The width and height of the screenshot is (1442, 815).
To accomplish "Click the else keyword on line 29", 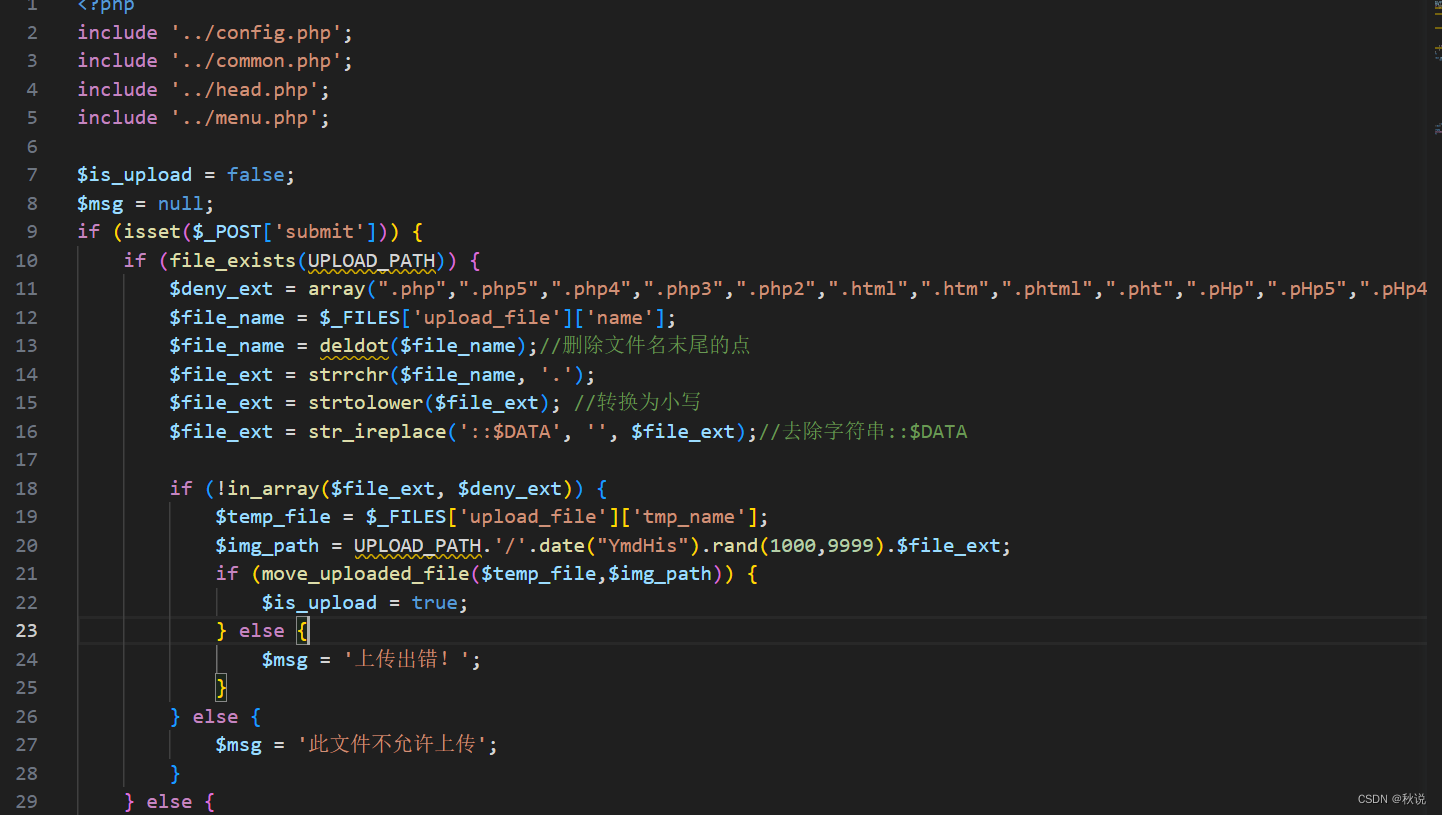I will click(170, 802).
